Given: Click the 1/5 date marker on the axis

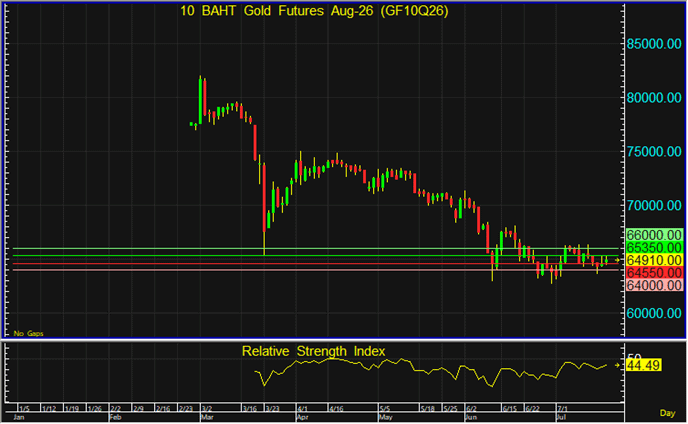Looking at the screenshot, I should (x=25, y=409).
